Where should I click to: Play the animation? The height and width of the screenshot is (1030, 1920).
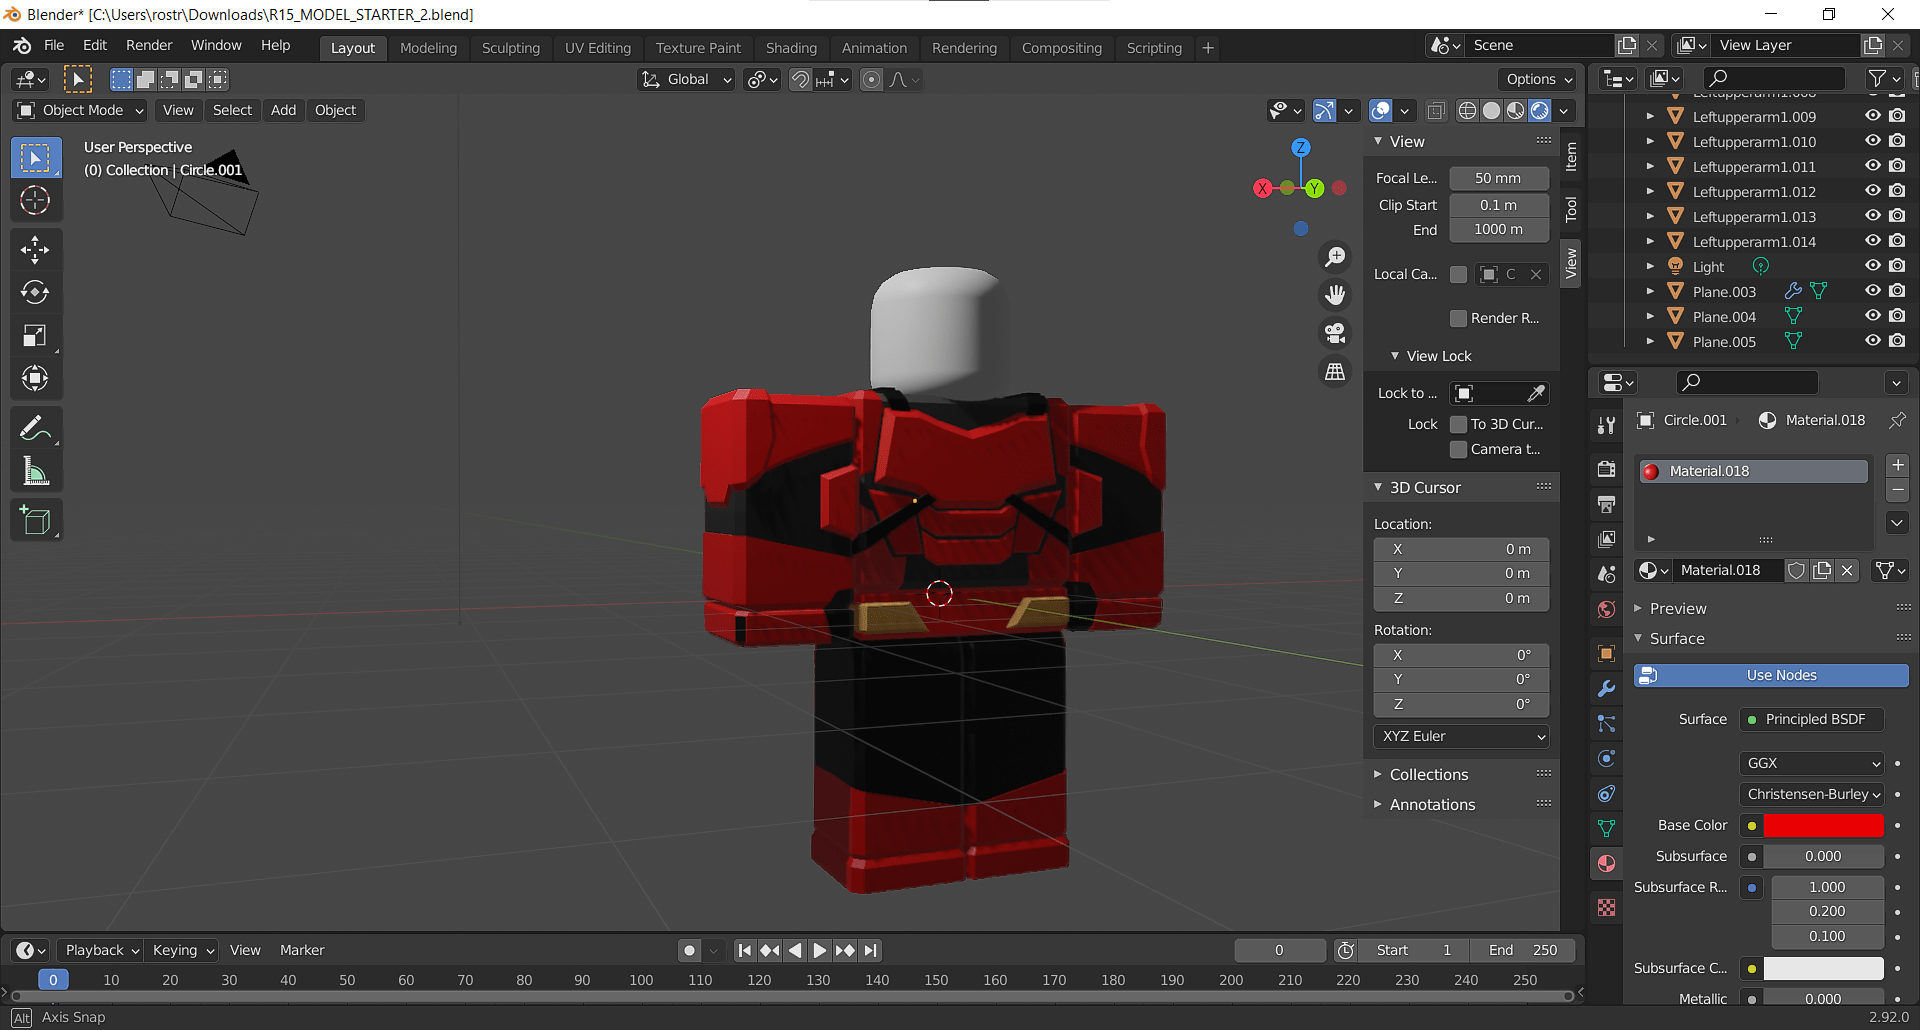pyautogui.click(x=819, y=950)
